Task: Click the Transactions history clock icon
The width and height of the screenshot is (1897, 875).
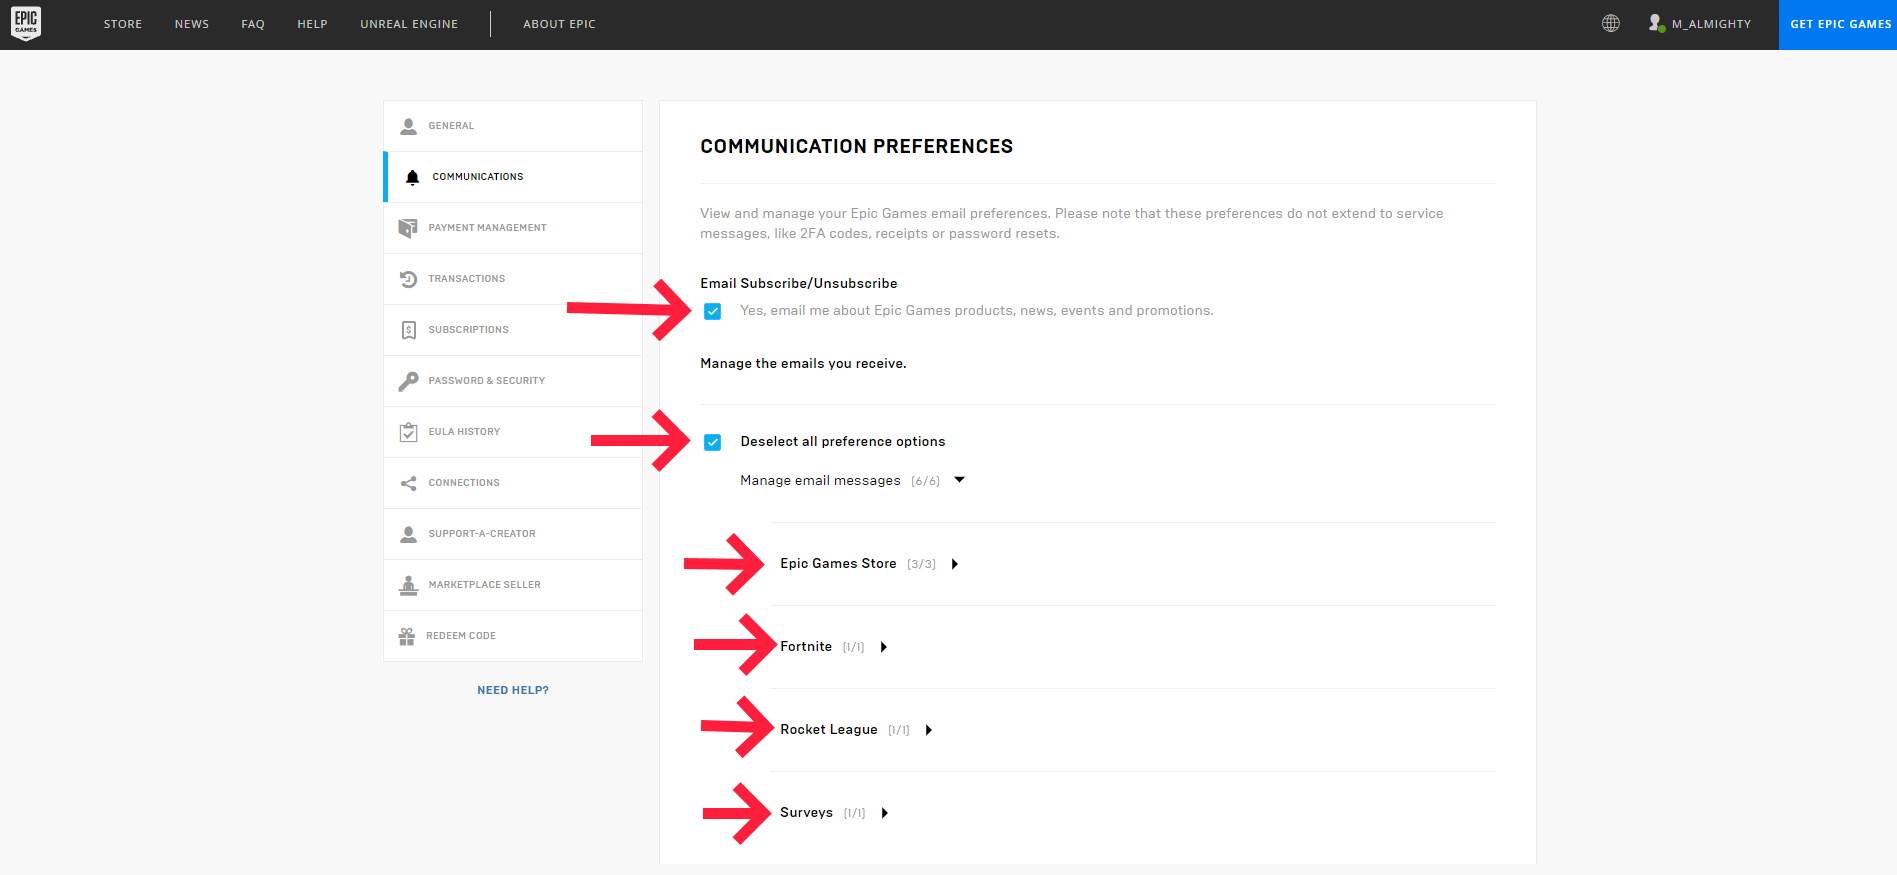Action: point(408,279)
